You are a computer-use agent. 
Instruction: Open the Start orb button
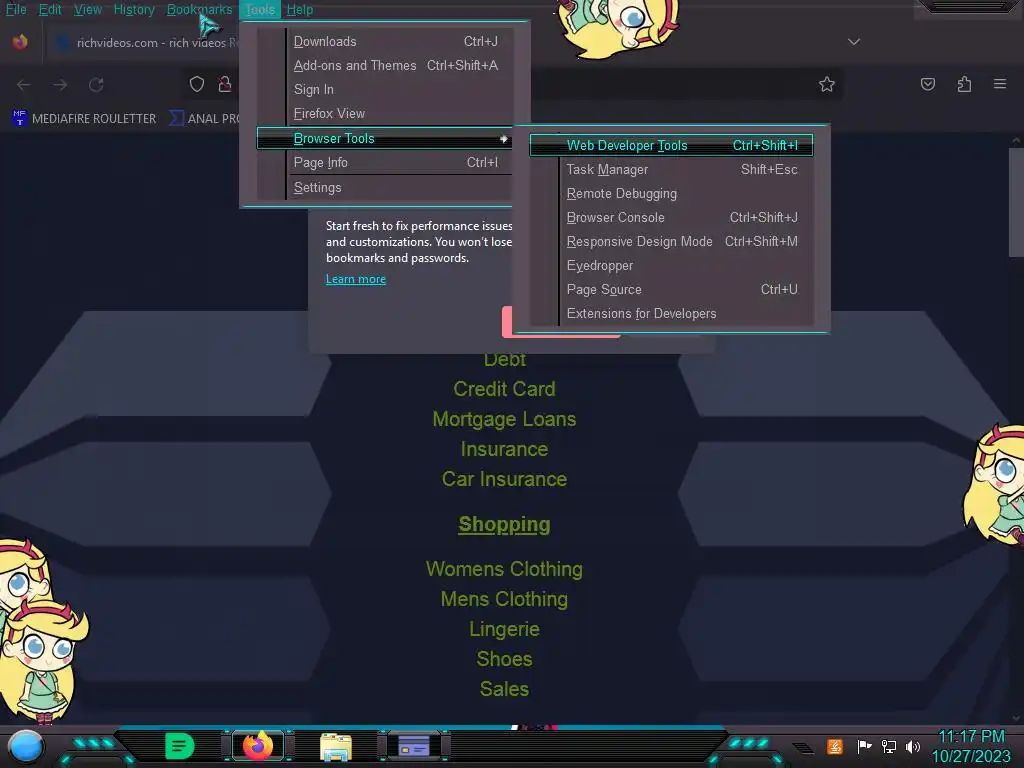pos(25,746)
